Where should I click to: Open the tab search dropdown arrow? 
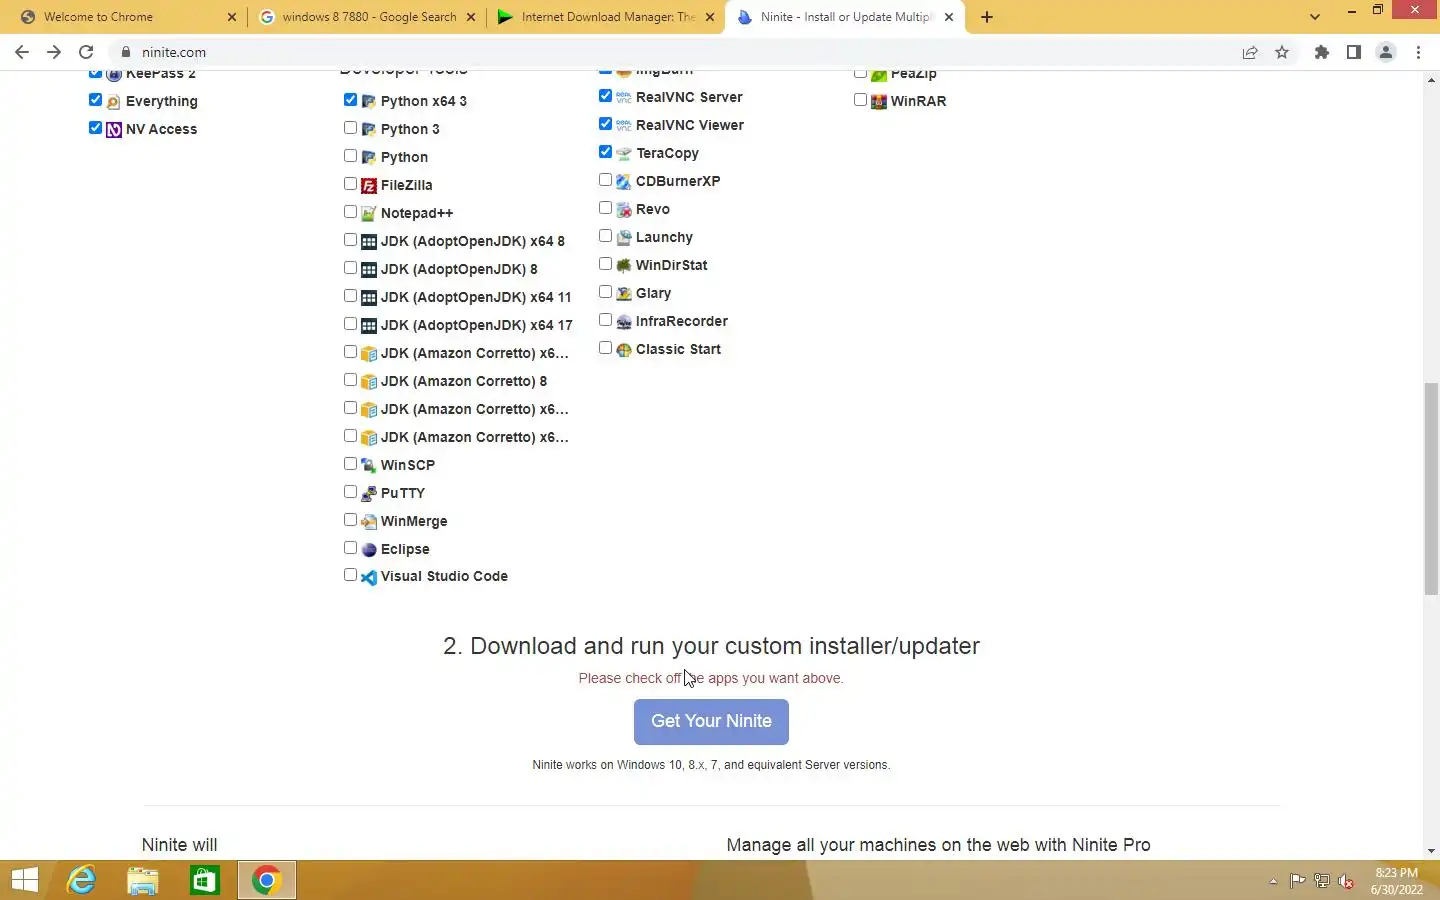click(x=1315, y=17)
